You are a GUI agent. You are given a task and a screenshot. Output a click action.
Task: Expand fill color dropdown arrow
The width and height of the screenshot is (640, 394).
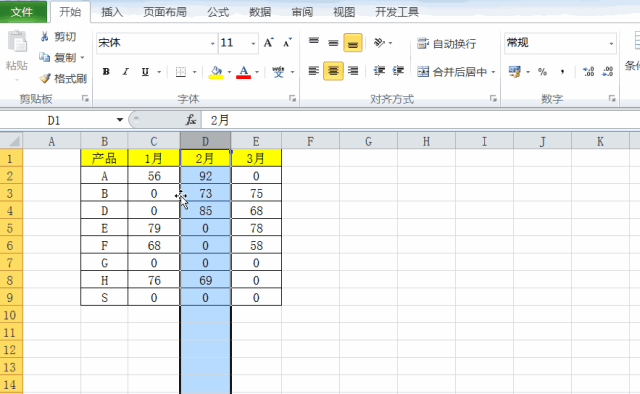pyautogui.click(x=229, y=72)
